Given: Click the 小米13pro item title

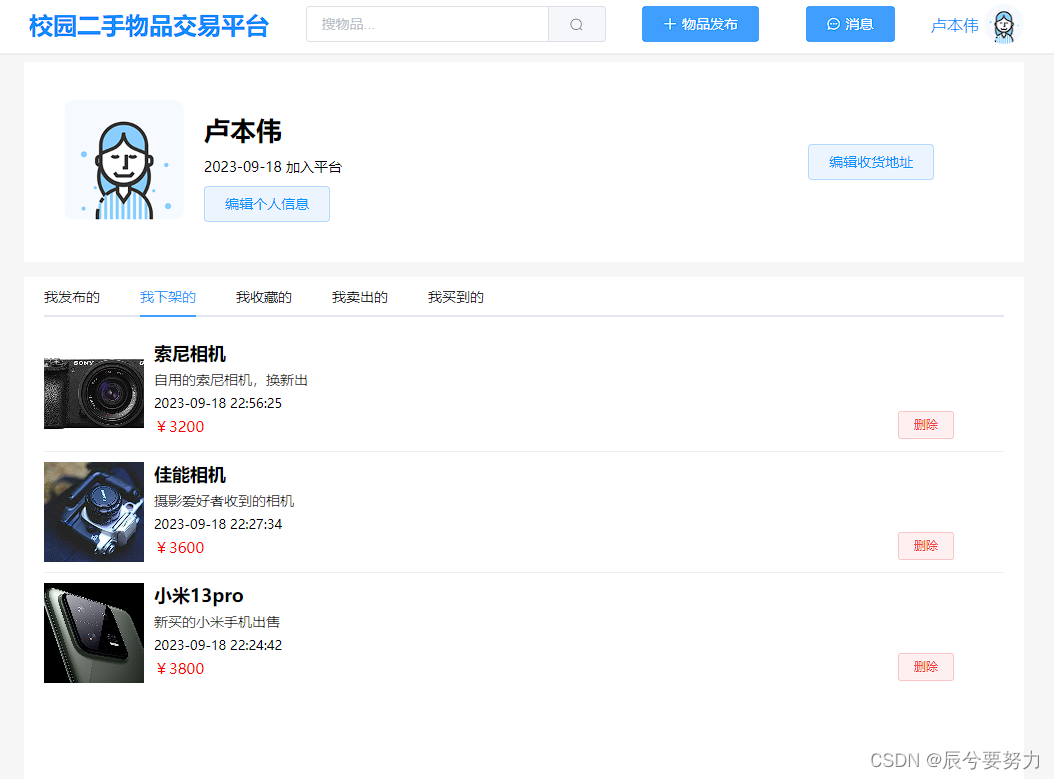Looking at the screenshot, I should point(198,596).
